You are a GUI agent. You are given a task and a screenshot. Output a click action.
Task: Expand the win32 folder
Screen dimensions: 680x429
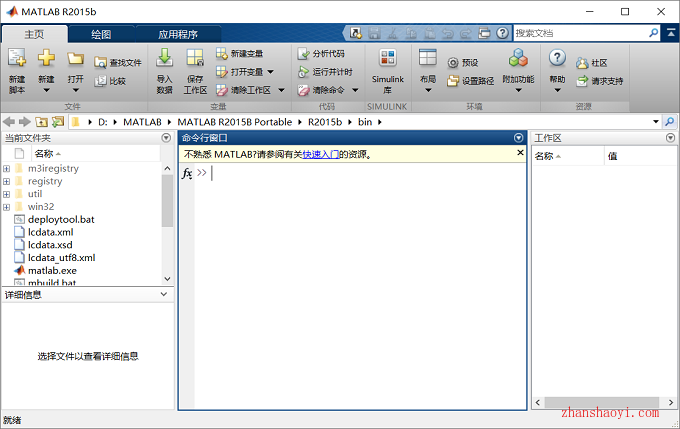(x=7, y=207)
